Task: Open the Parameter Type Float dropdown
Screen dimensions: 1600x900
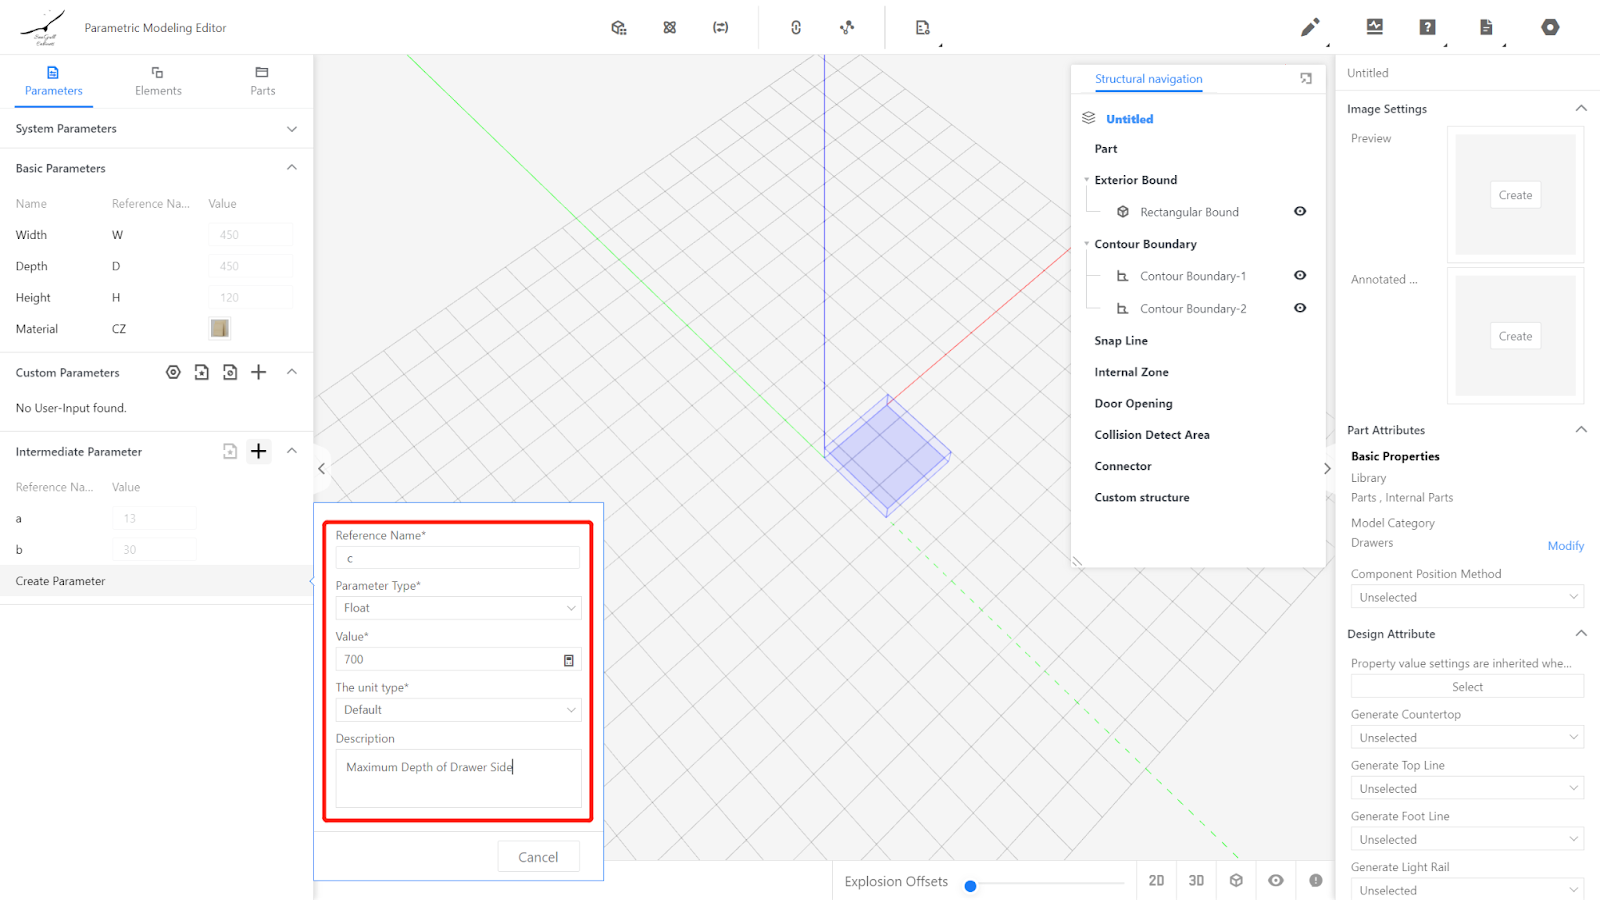Action: point(458,608)
